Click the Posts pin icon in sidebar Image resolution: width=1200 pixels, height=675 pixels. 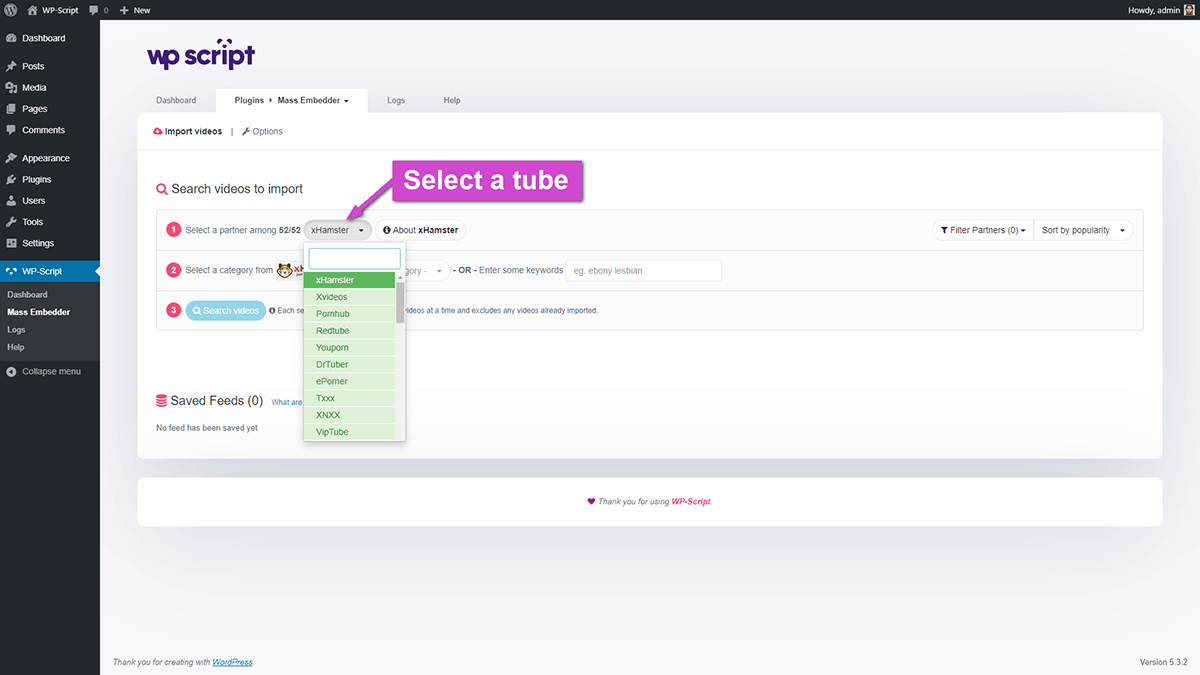tap(11, 66)
